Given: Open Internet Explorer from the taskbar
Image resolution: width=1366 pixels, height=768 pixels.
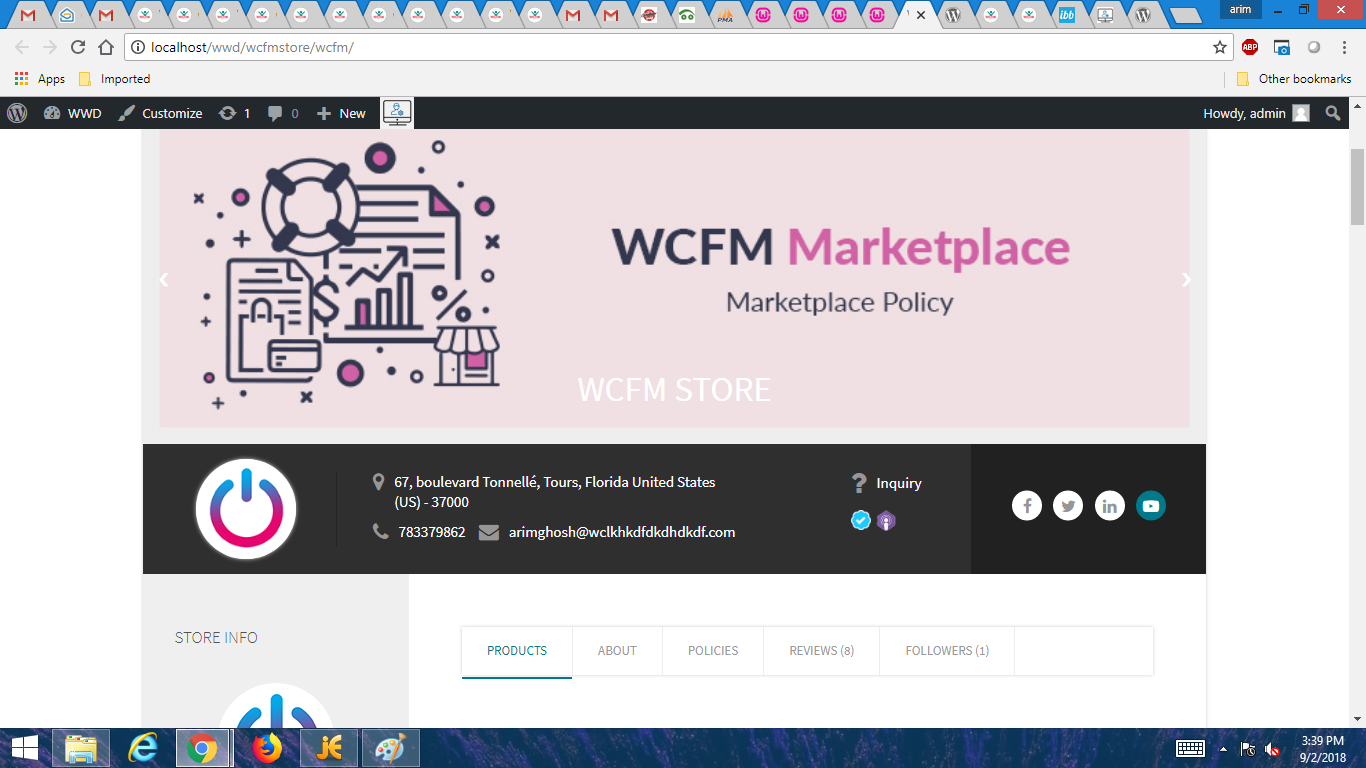Looking at the screenshot, I should click(144, 748).
